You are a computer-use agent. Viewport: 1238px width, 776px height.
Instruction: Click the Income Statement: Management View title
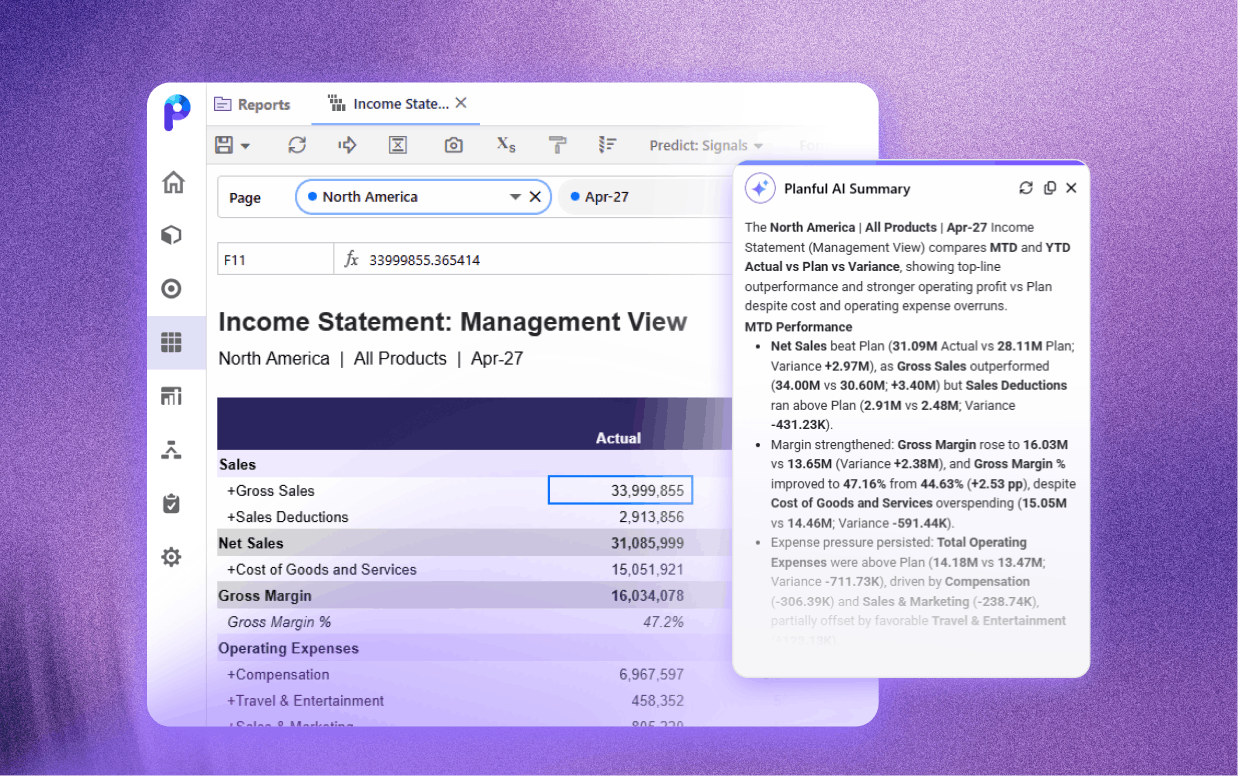tap(453, 322)
